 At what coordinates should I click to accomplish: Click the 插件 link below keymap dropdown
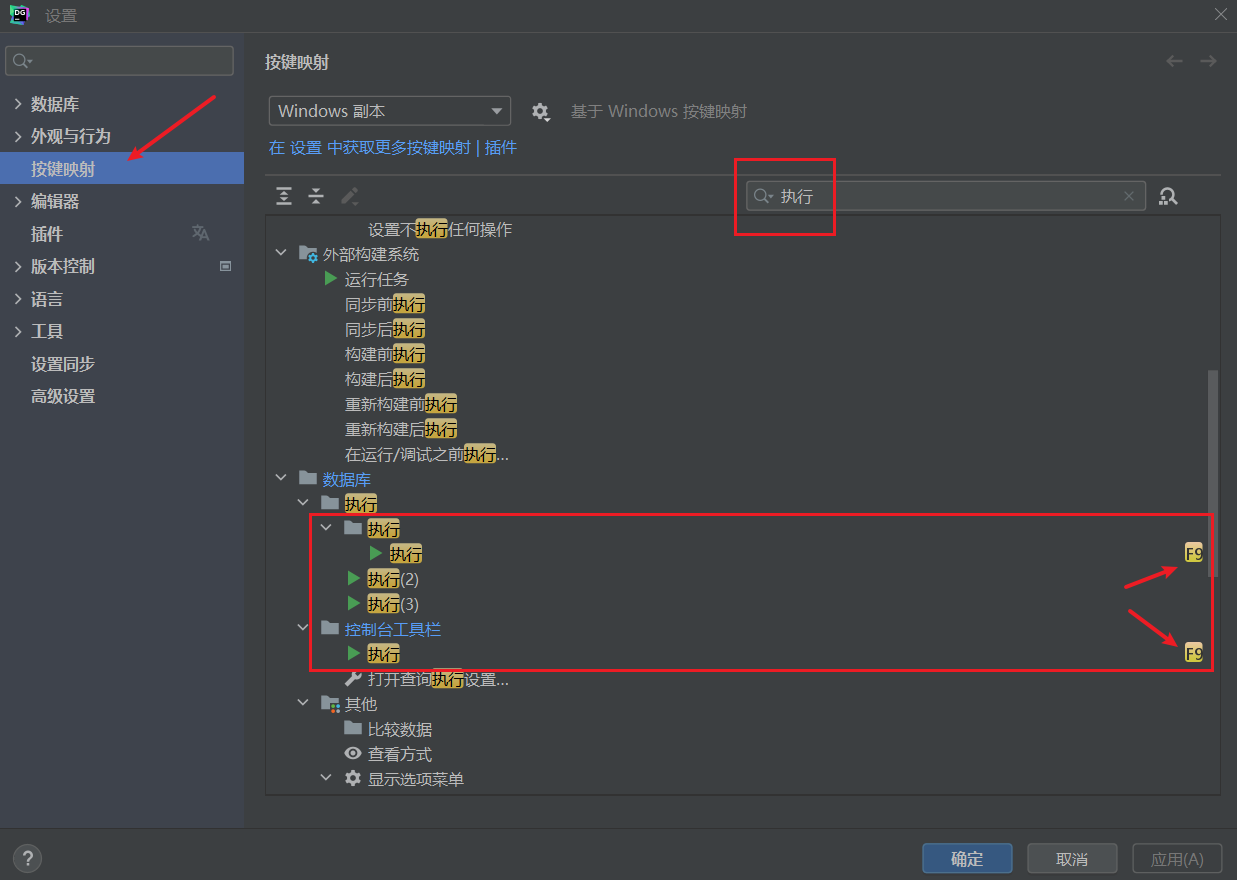click(x=501, y=148)
